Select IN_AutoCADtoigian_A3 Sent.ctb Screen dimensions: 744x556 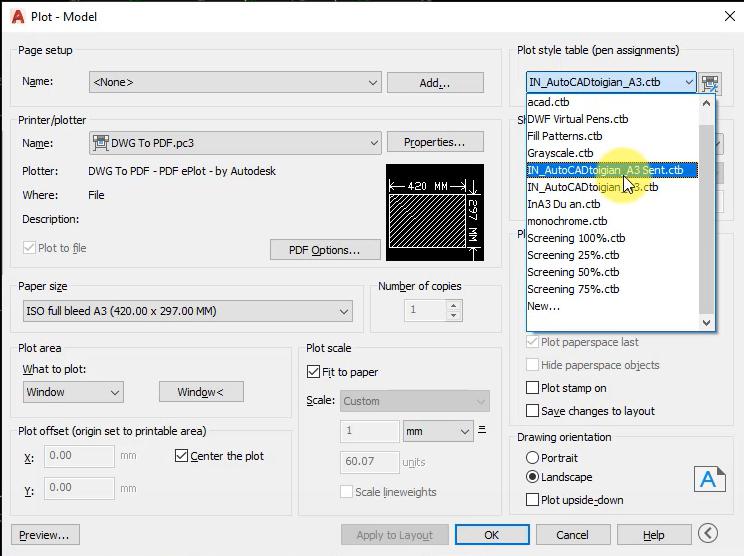[612, 170]
